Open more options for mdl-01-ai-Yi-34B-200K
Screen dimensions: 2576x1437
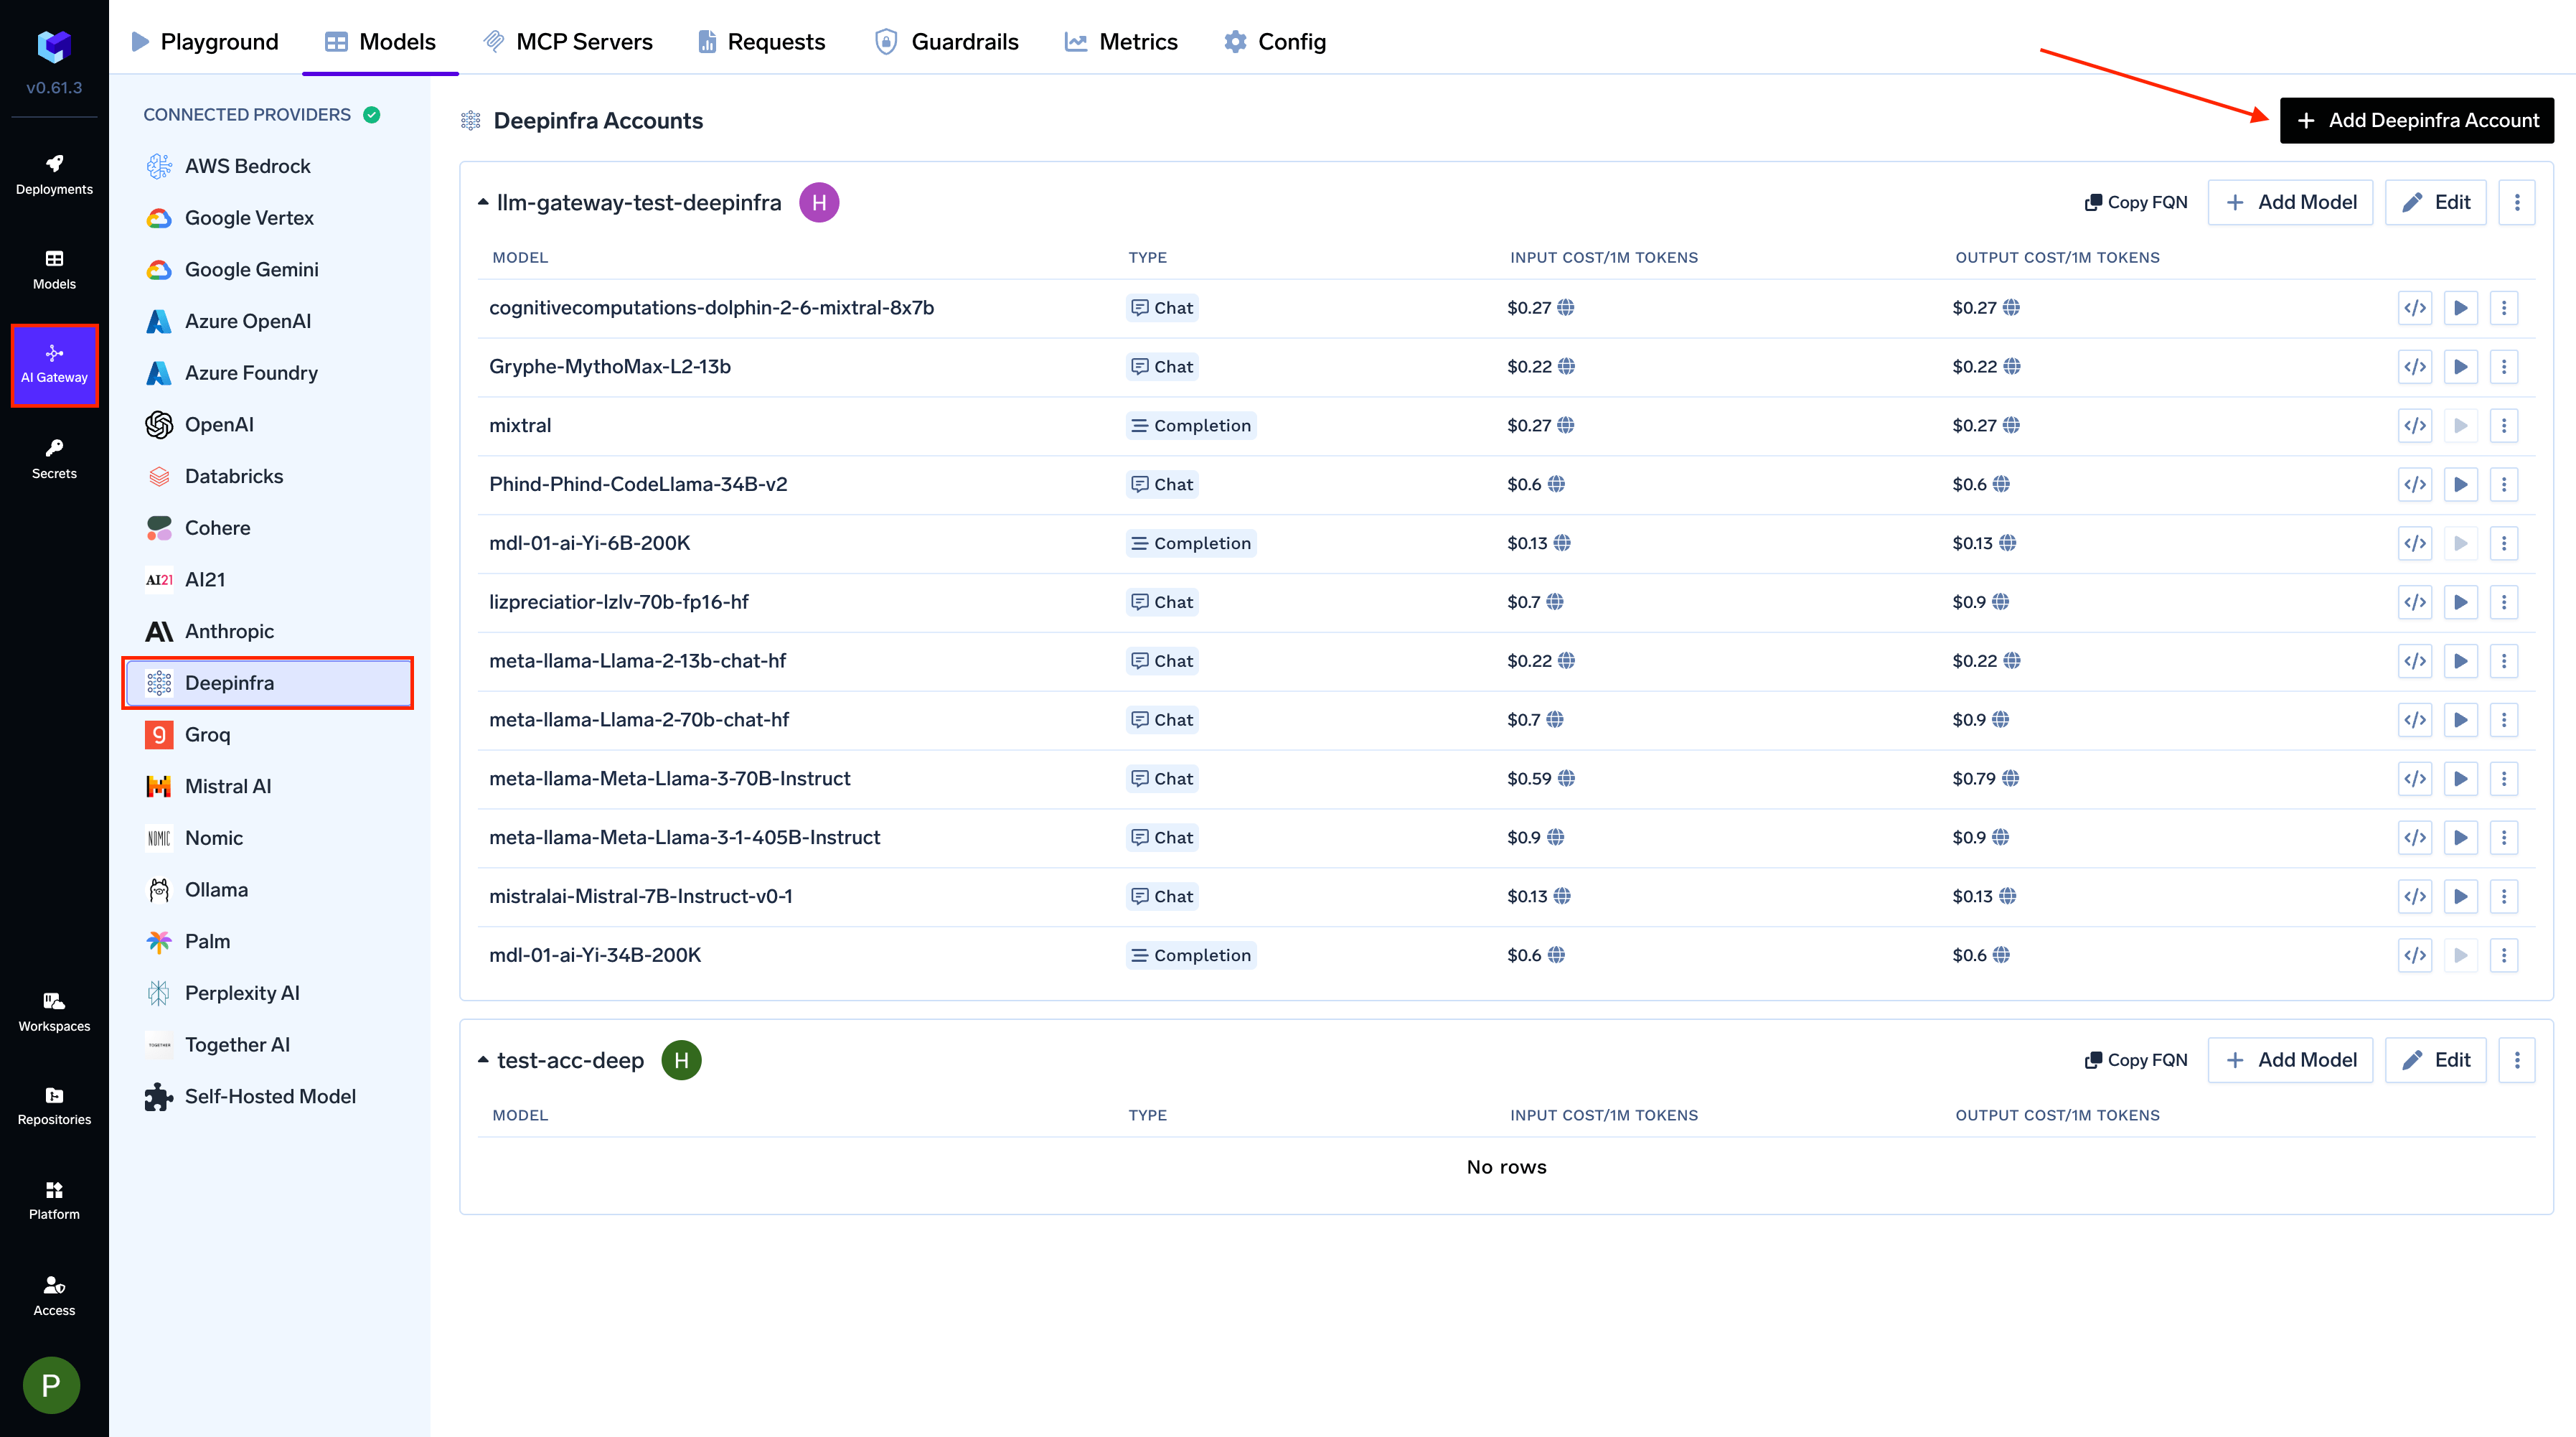coord(2504,956)
